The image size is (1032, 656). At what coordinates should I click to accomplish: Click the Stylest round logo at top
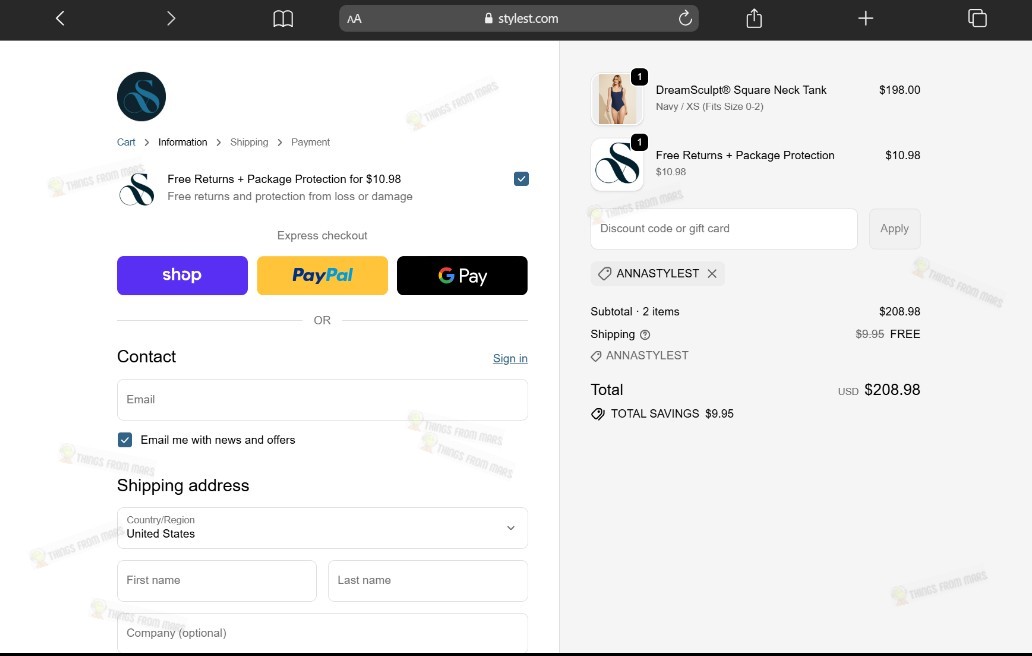pos(142,97)
